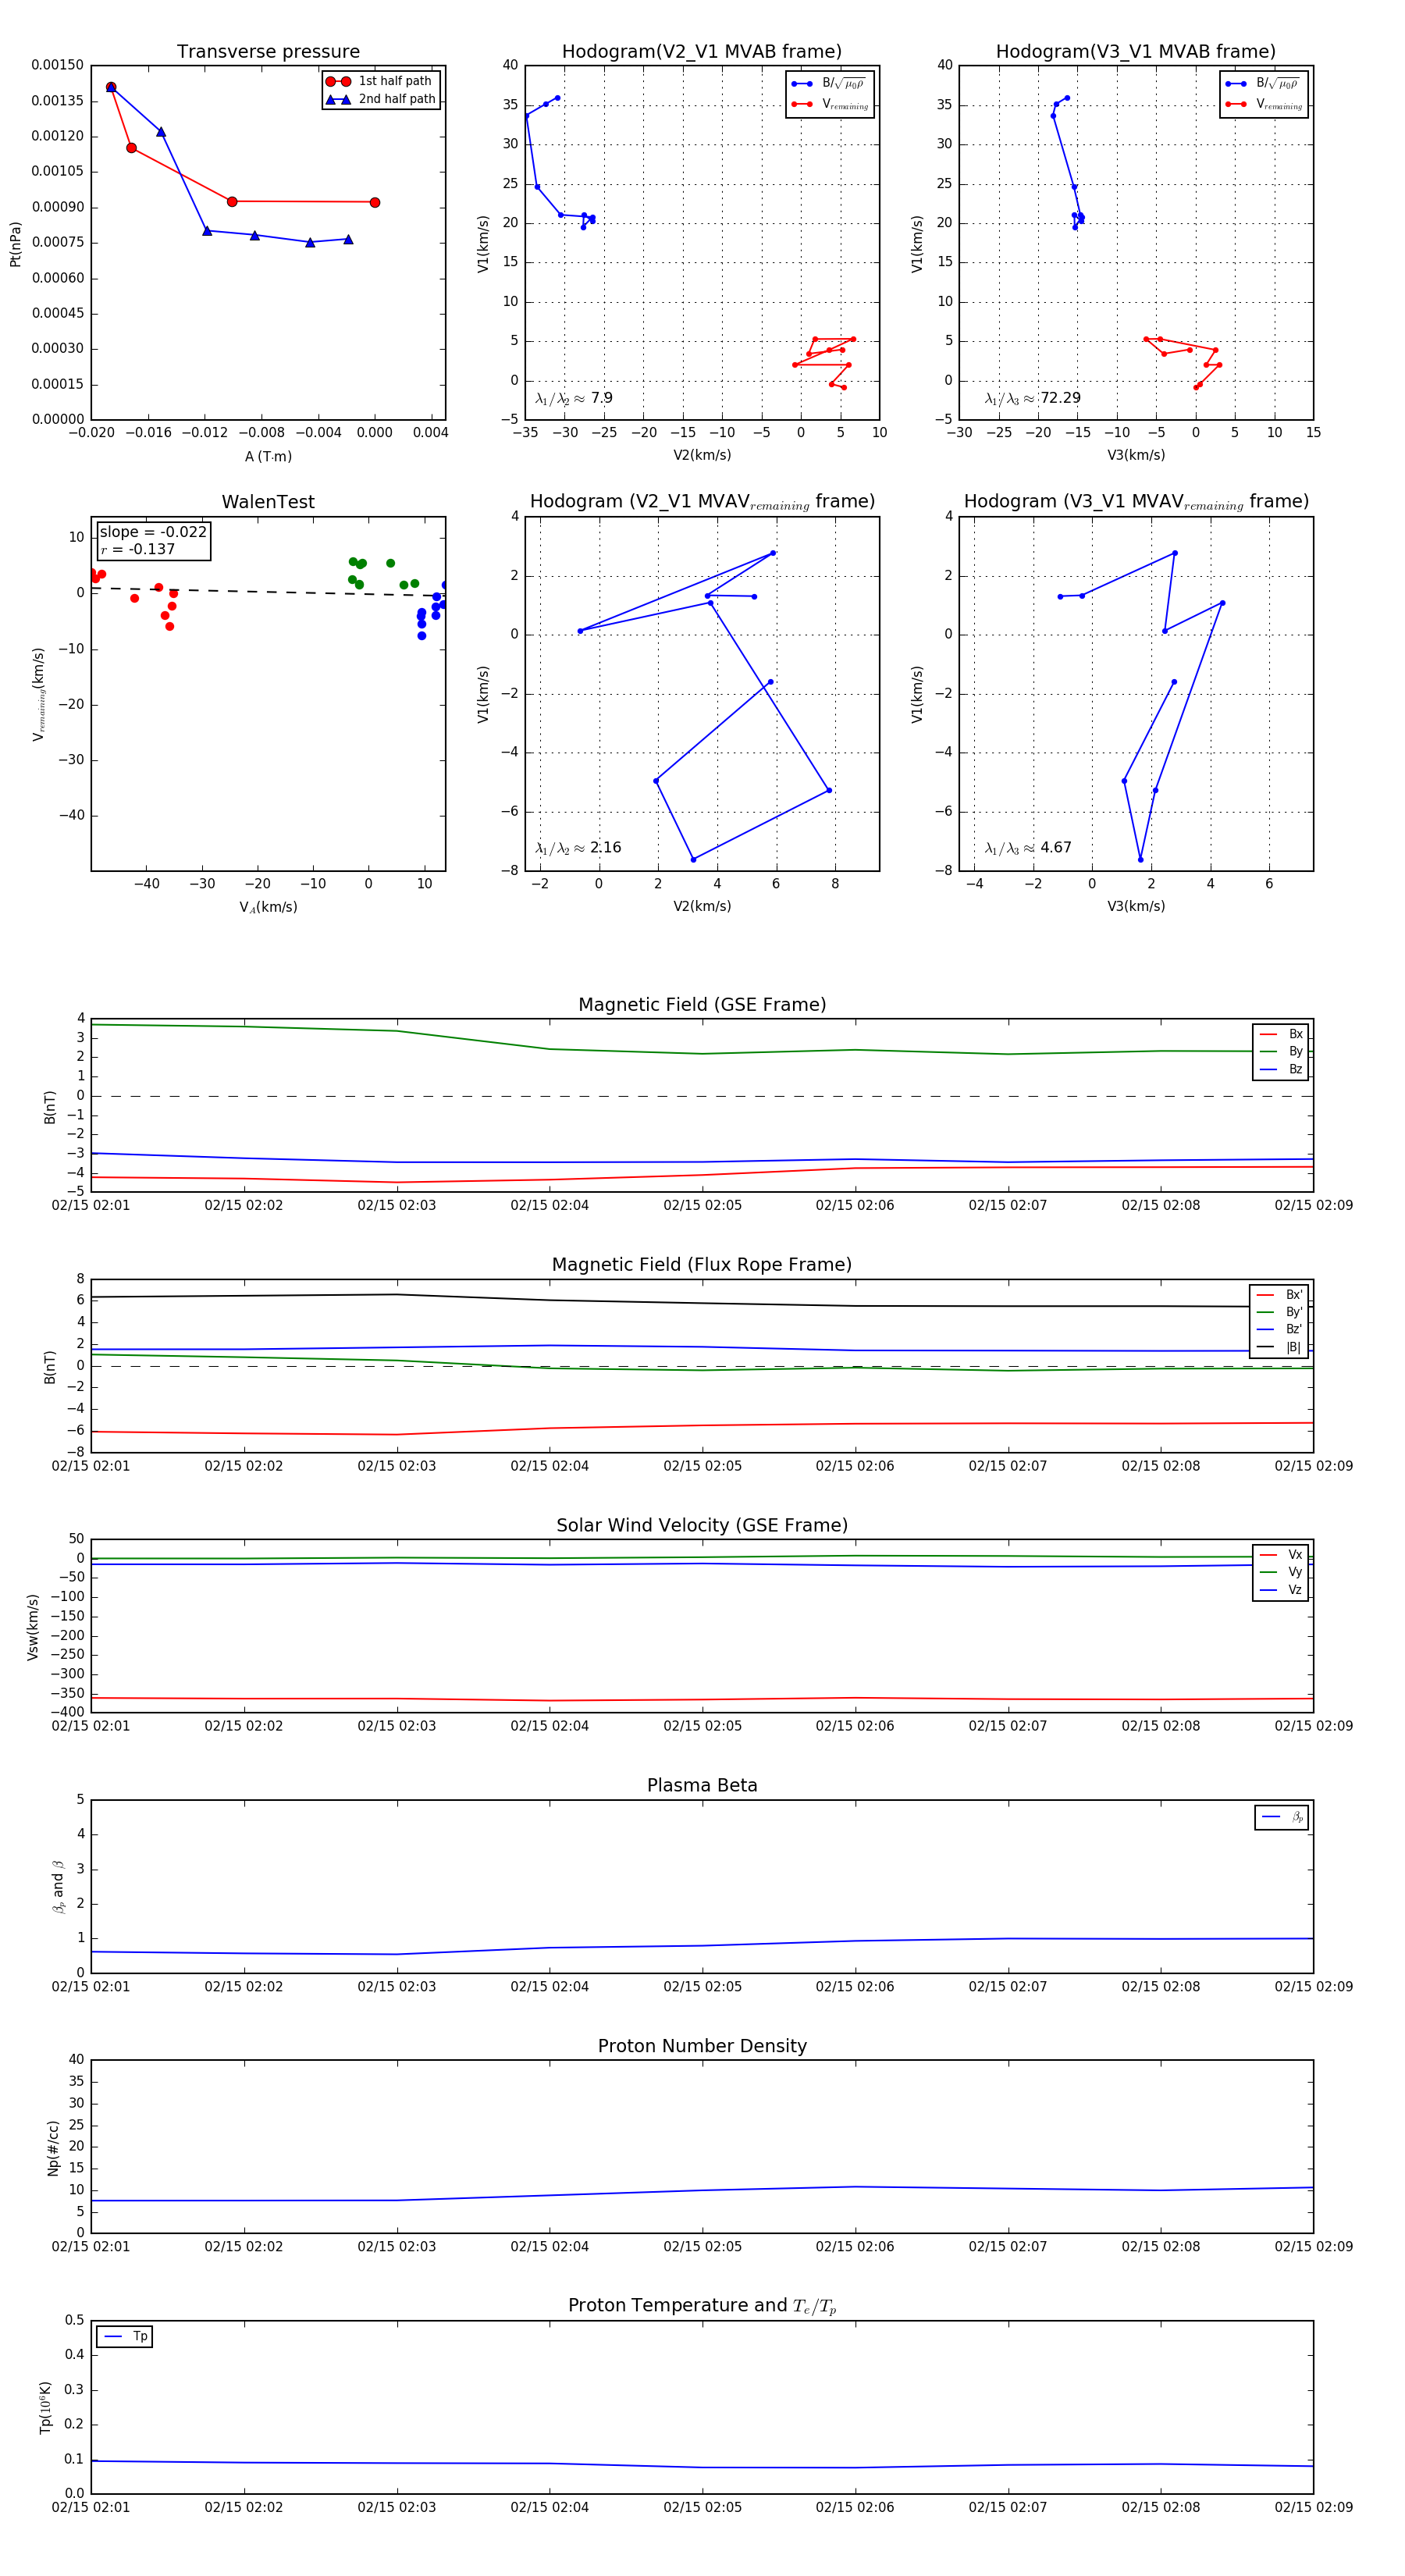Viewport: 1405px width, 2576px height.
Task: Select the "2nd half path" legend entry
Action: click(x=380, y=99)
